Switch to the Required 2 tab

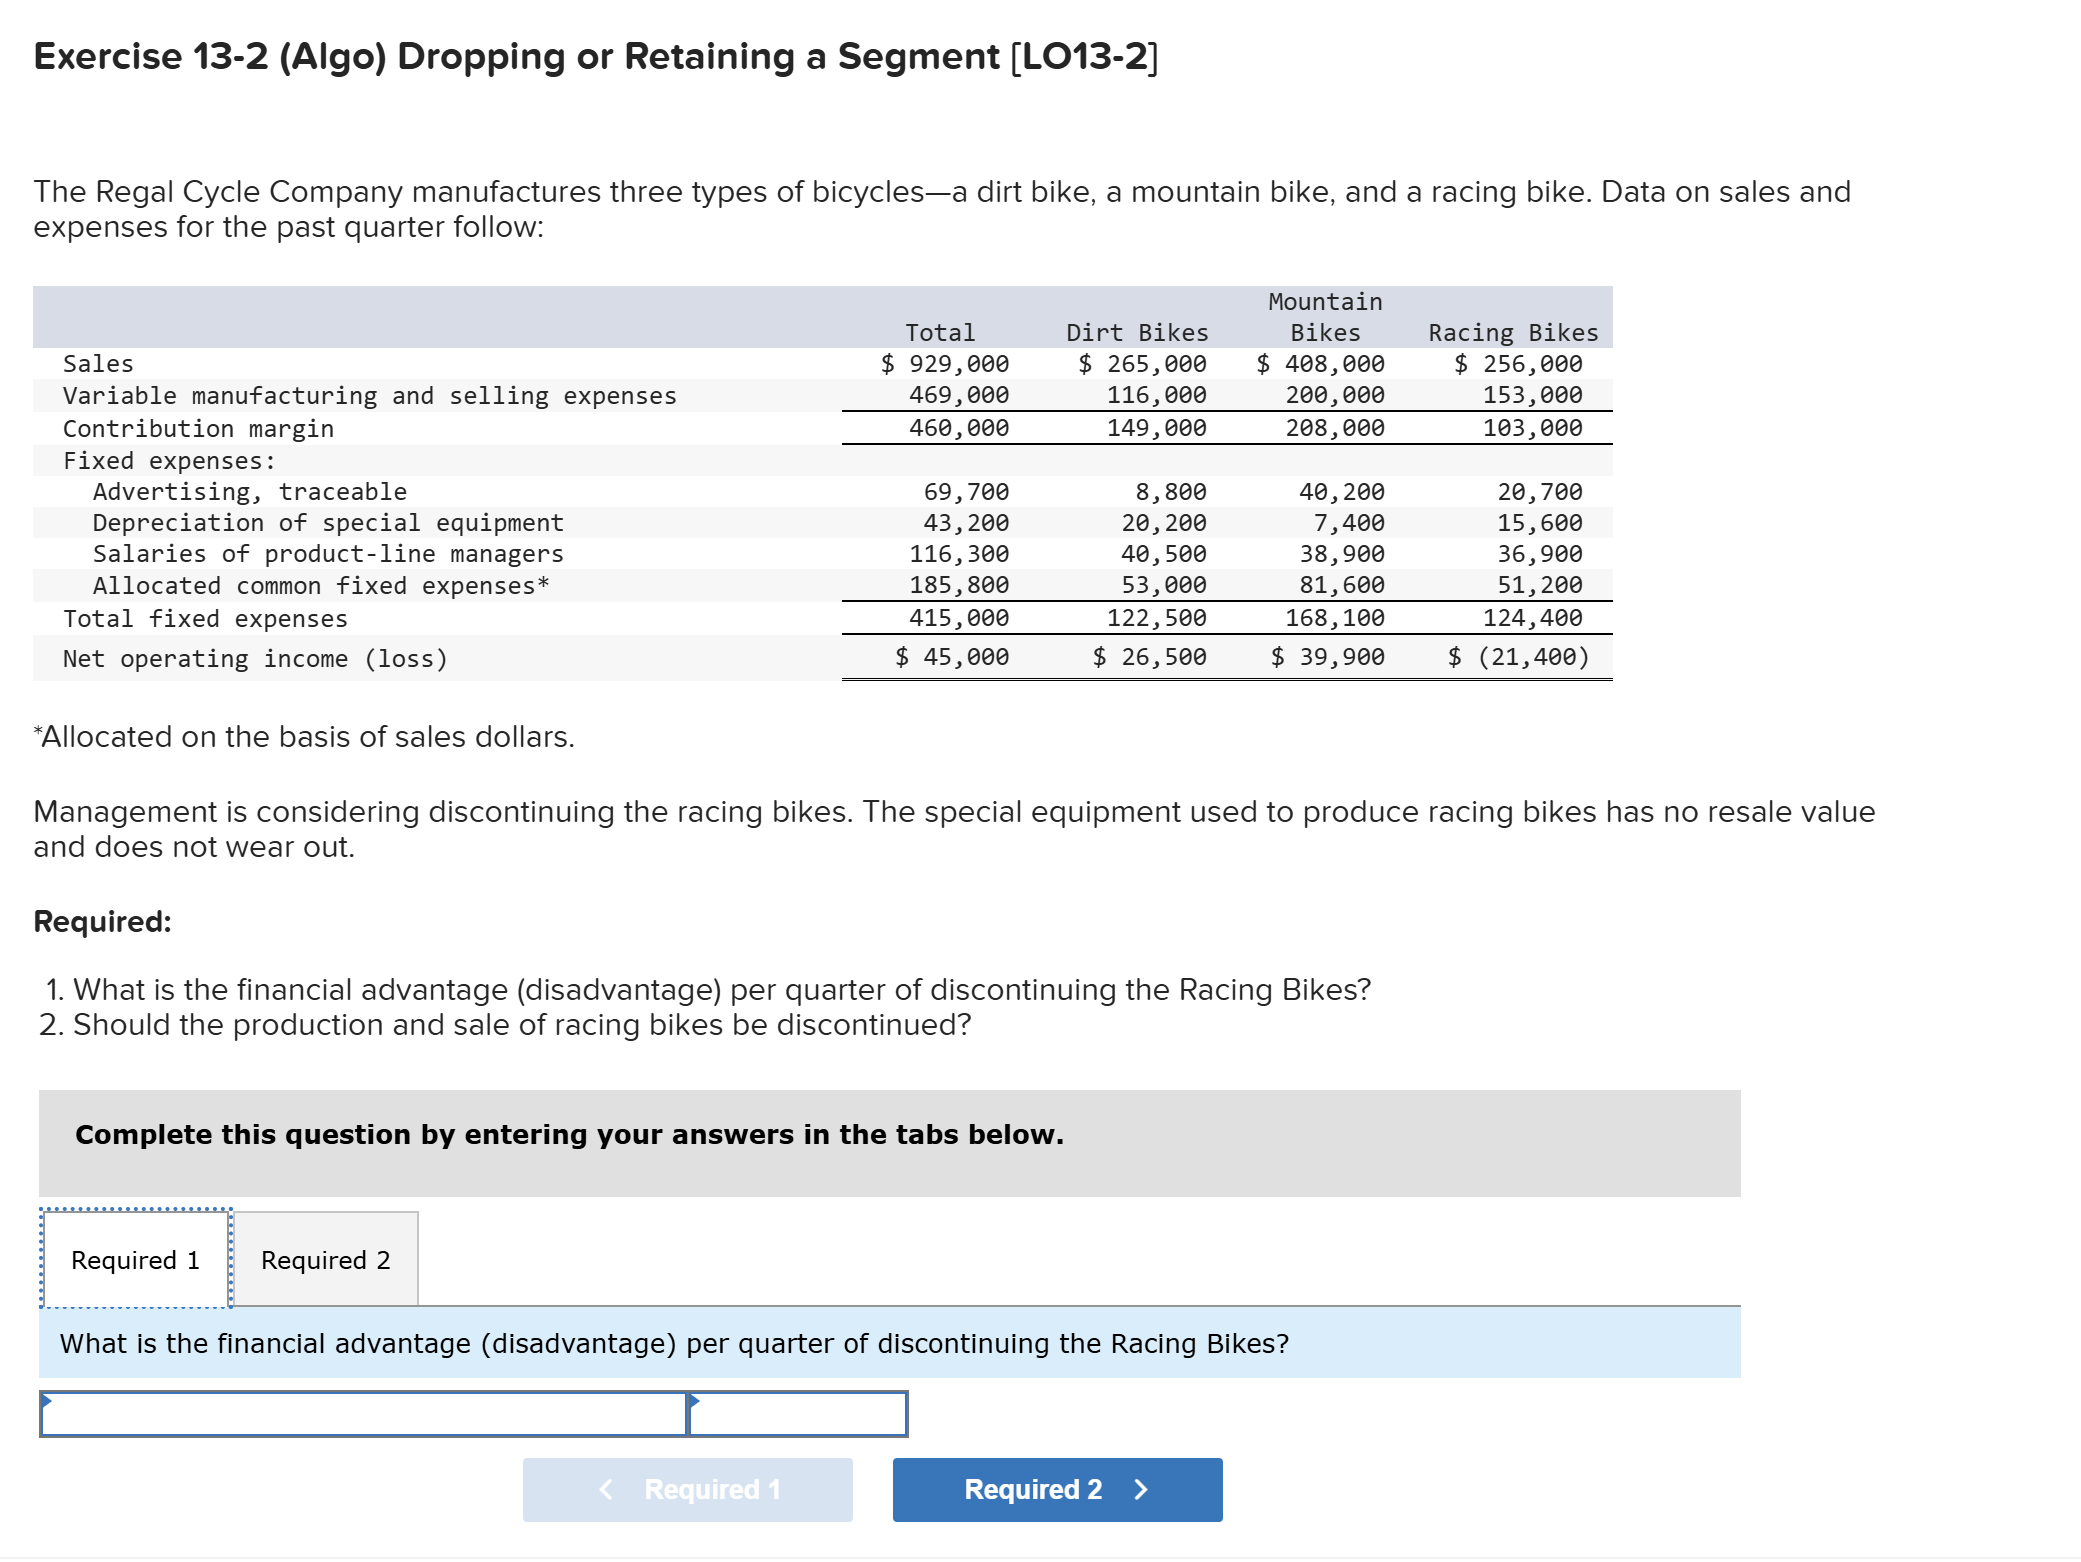click(324, 1259)
